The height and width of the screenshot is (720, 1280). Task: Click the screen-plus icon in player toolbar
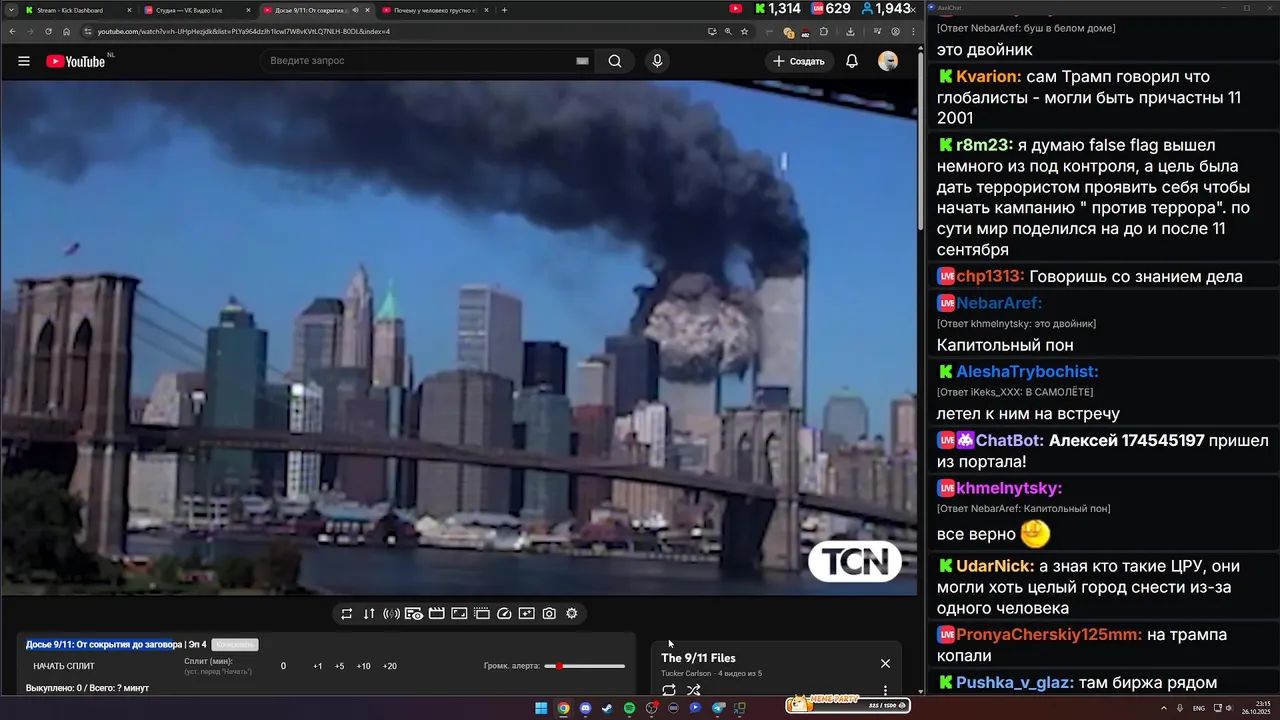point(526,614)
